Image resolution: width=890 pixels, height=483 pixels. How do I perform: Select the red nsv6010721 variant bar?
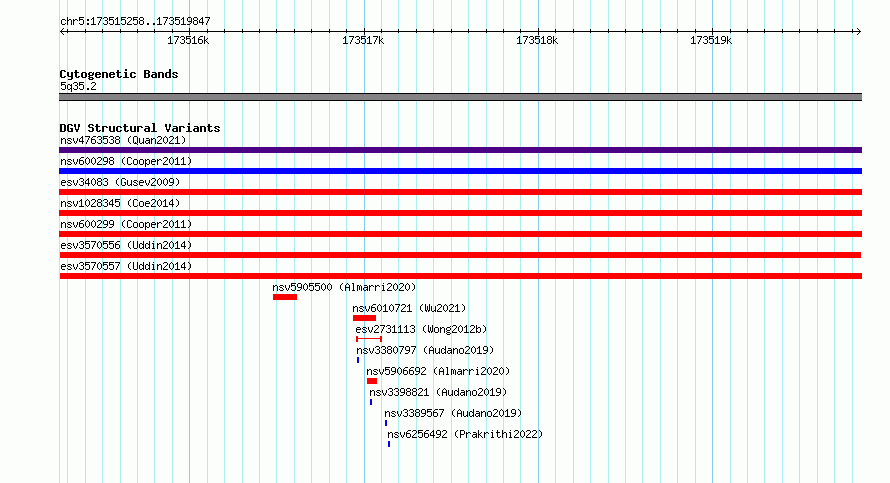click(364, 318)
